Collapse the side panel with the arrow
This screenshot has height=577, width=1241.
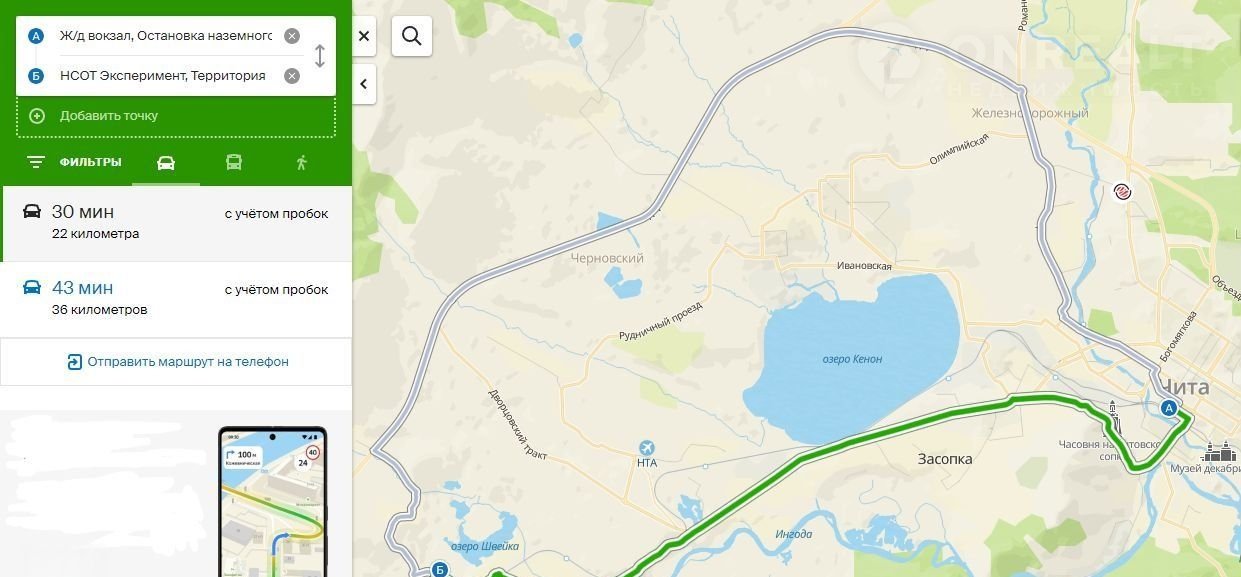coord(364,85)
